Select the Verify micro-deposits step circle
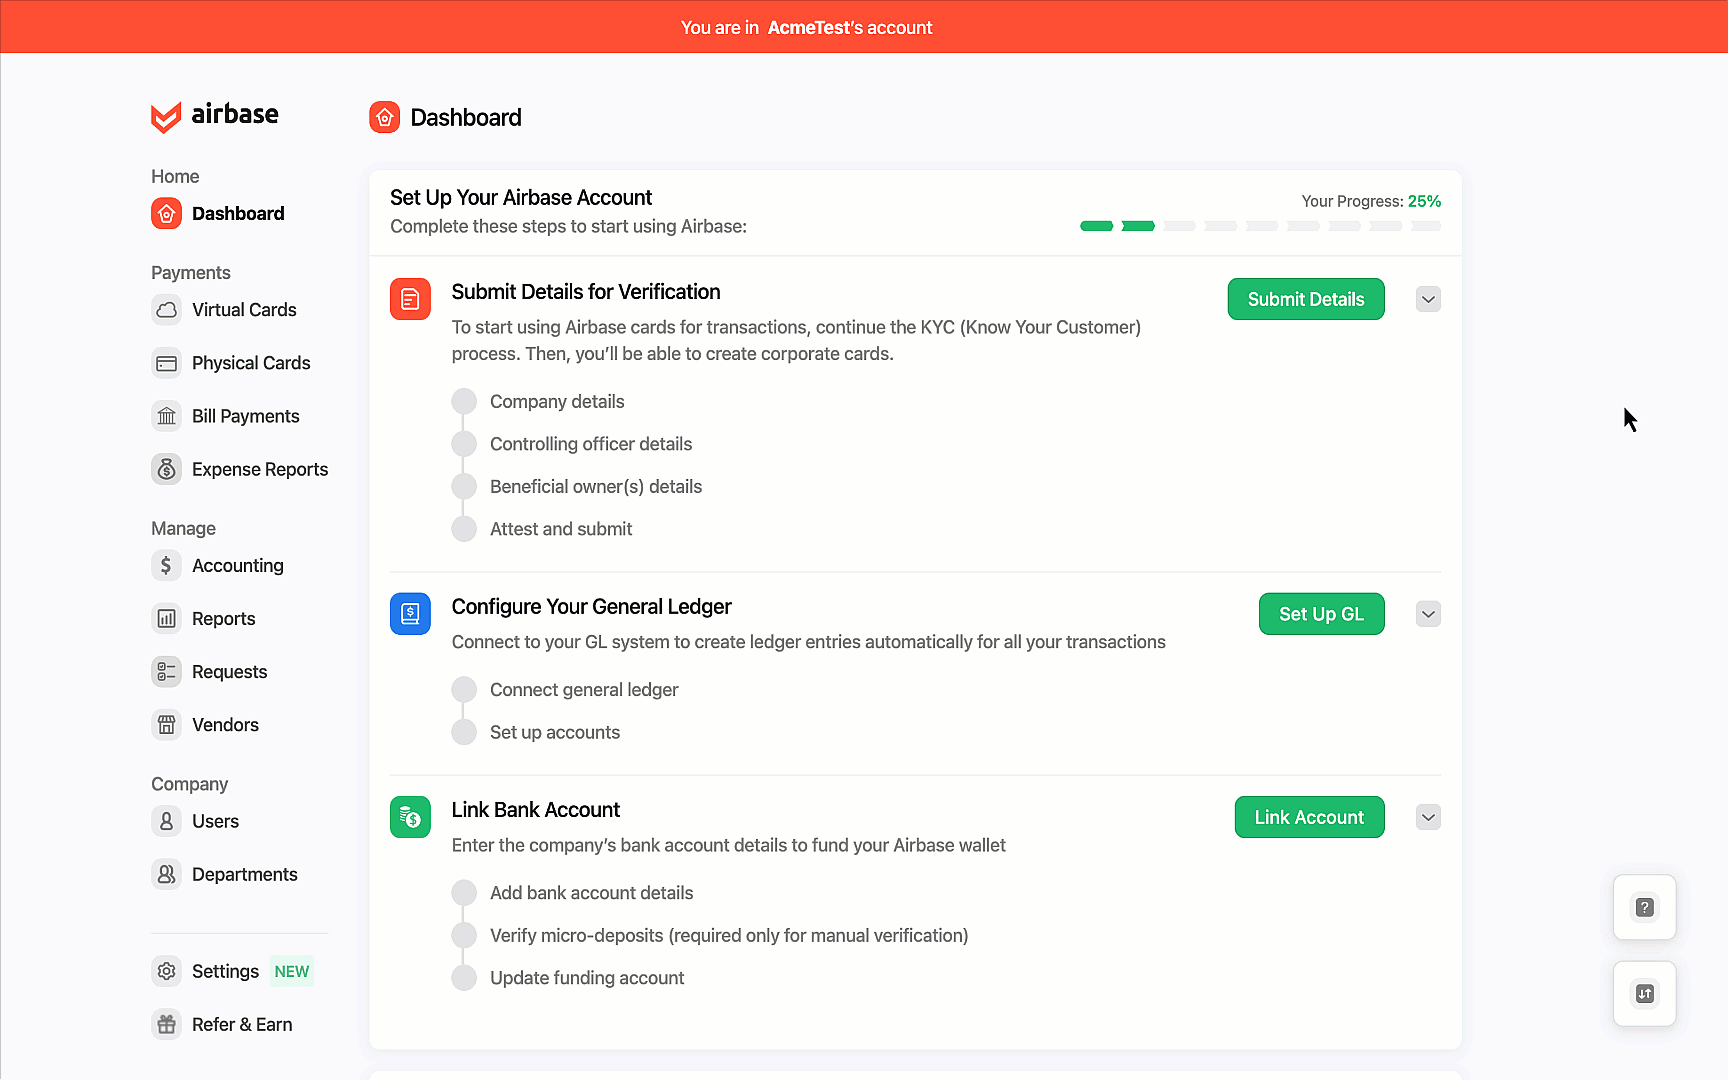Viewport: 1728px width, 1080px height. [x=464, y=935]
